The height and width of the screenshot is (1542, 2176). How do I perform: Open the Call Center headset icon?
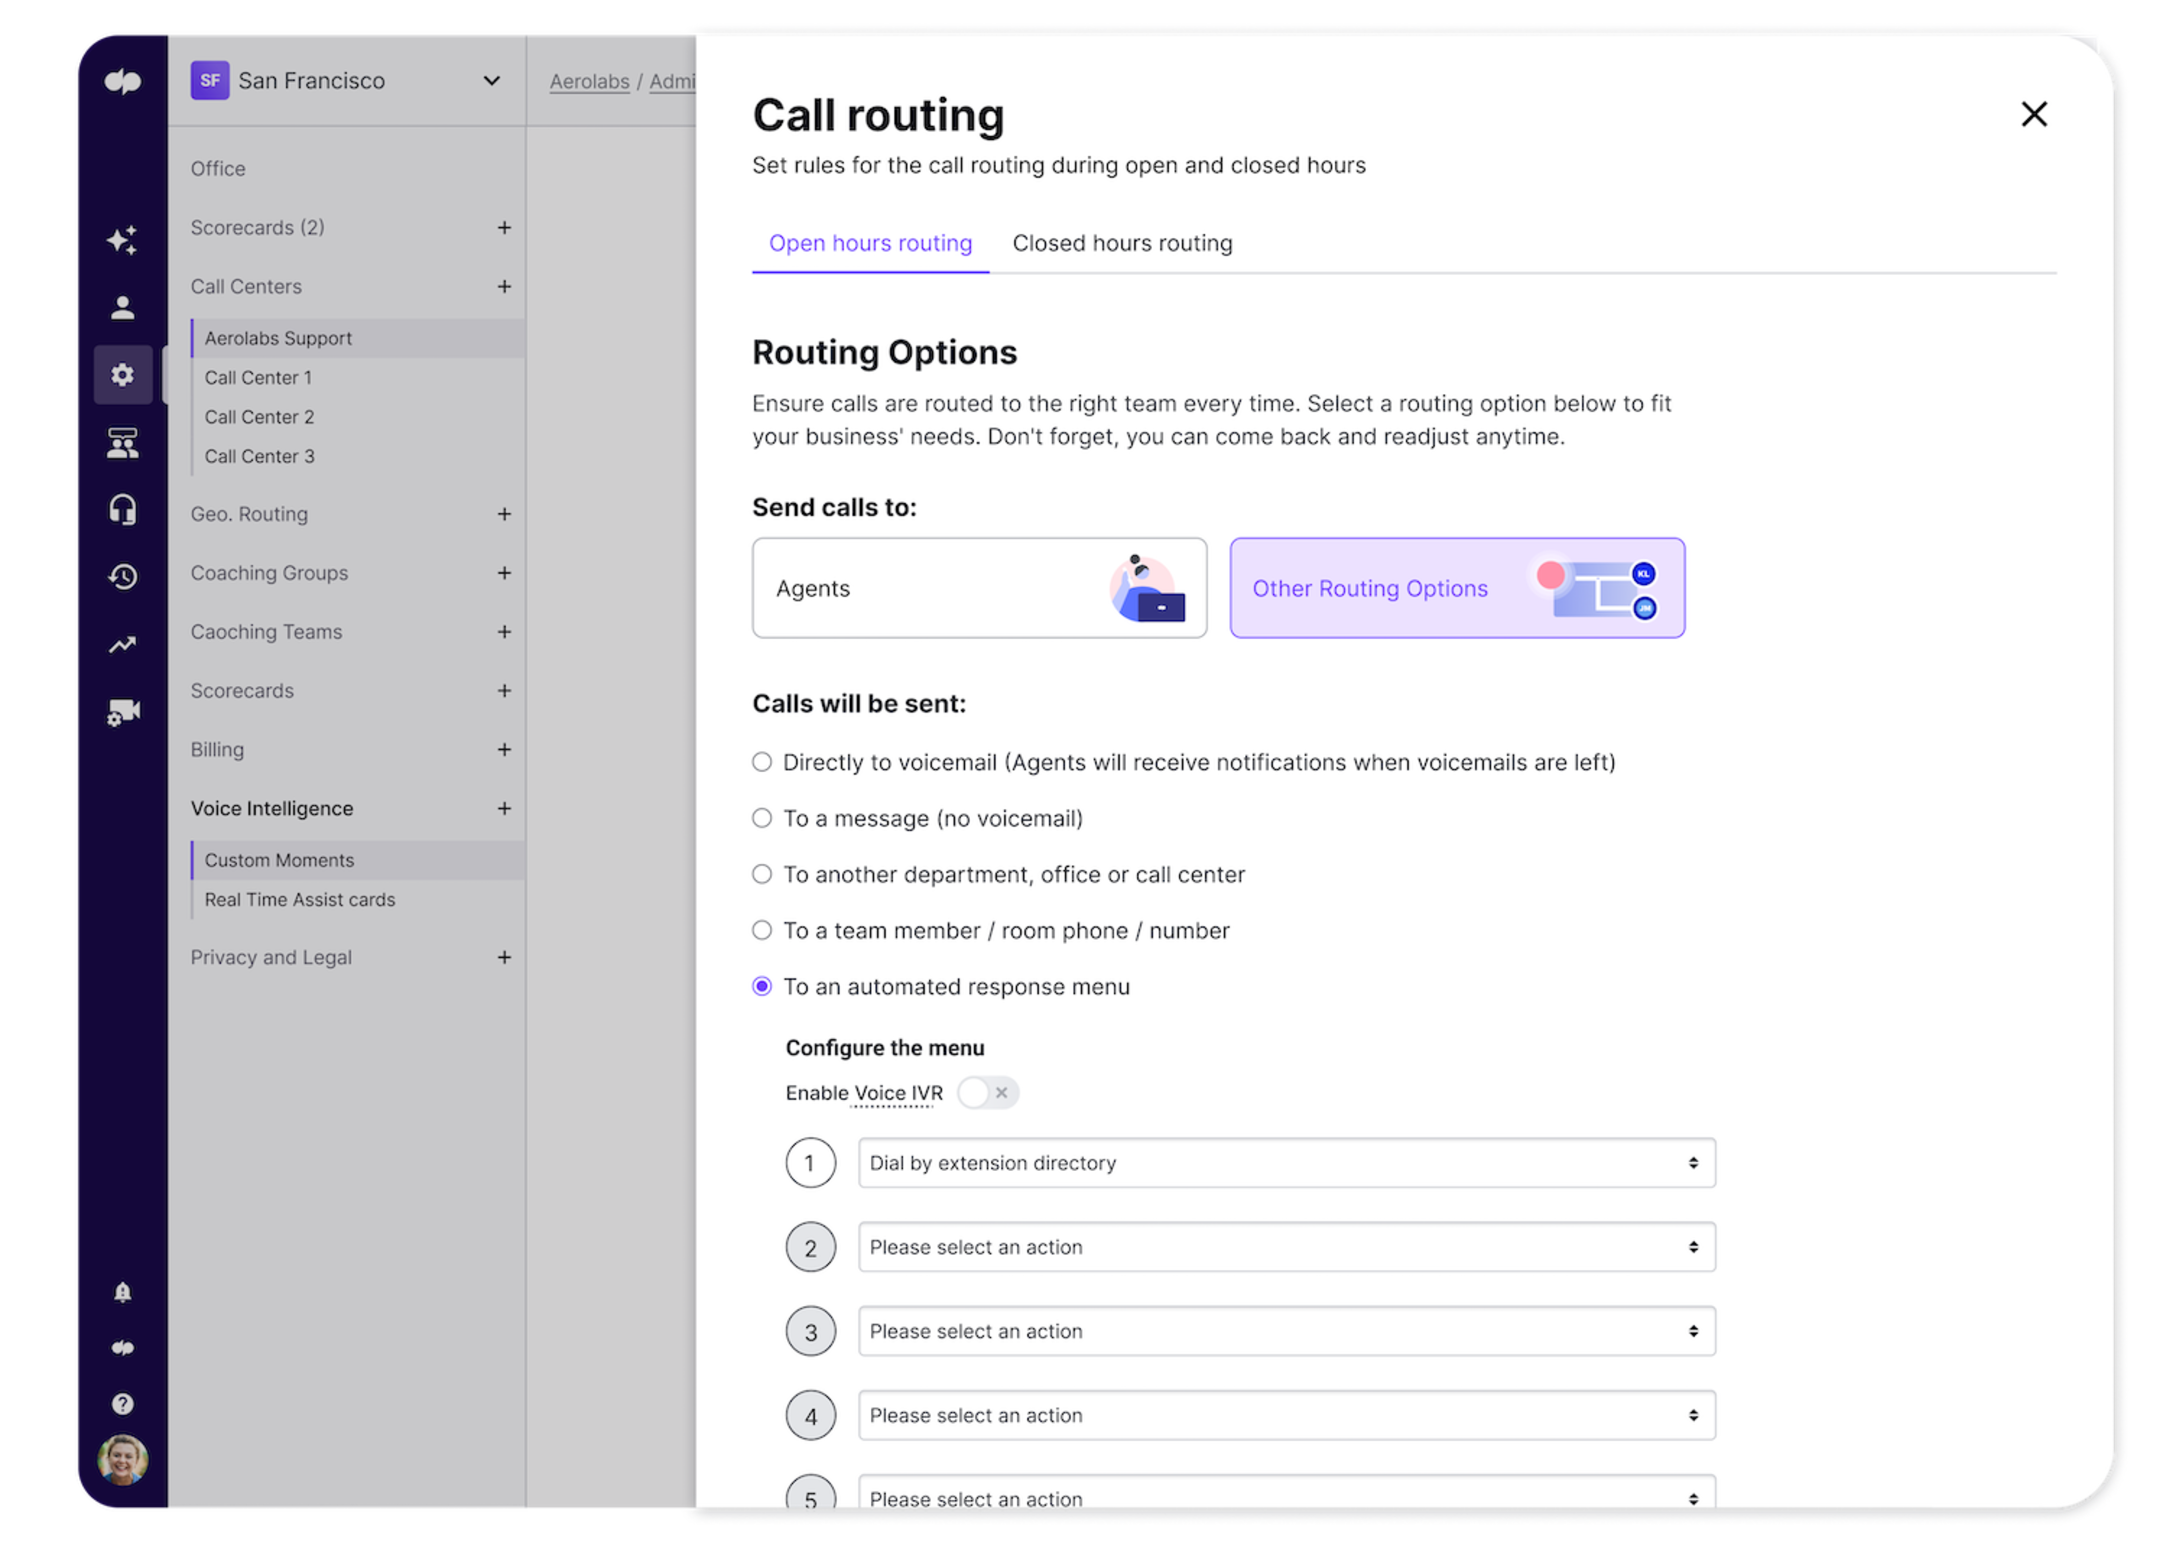122,509
